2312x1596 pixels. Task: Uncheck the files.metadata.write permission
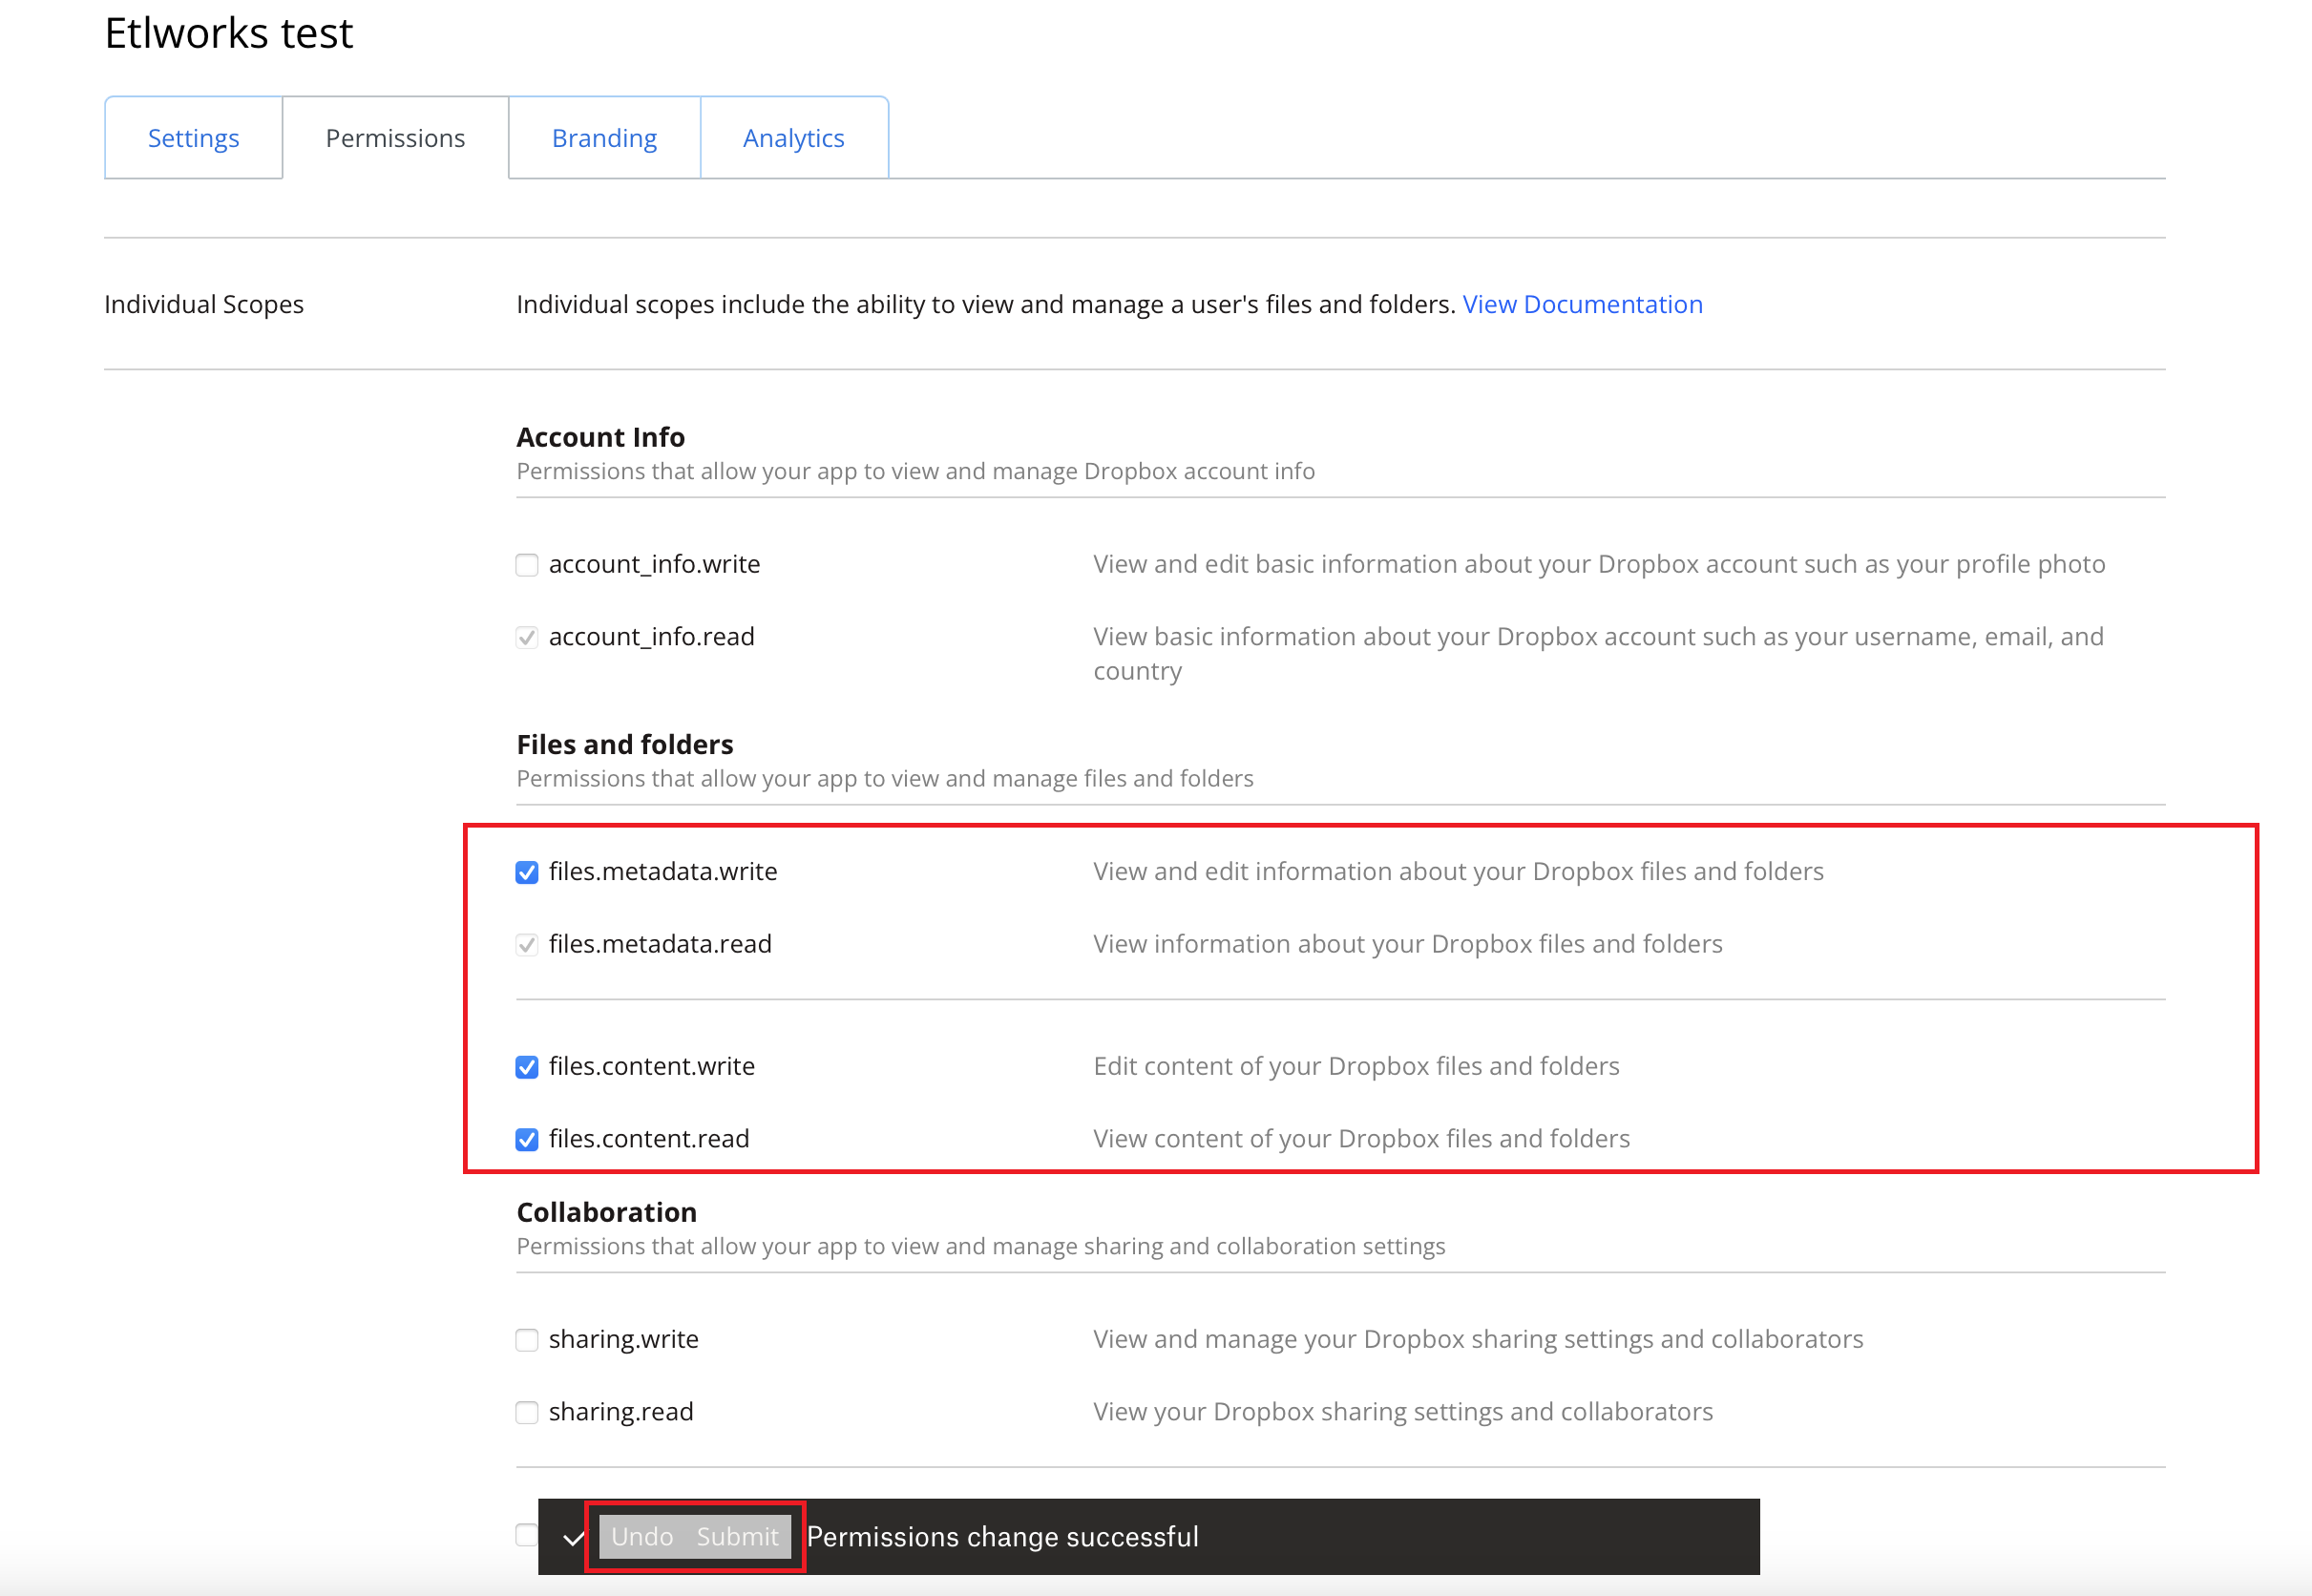527,872
